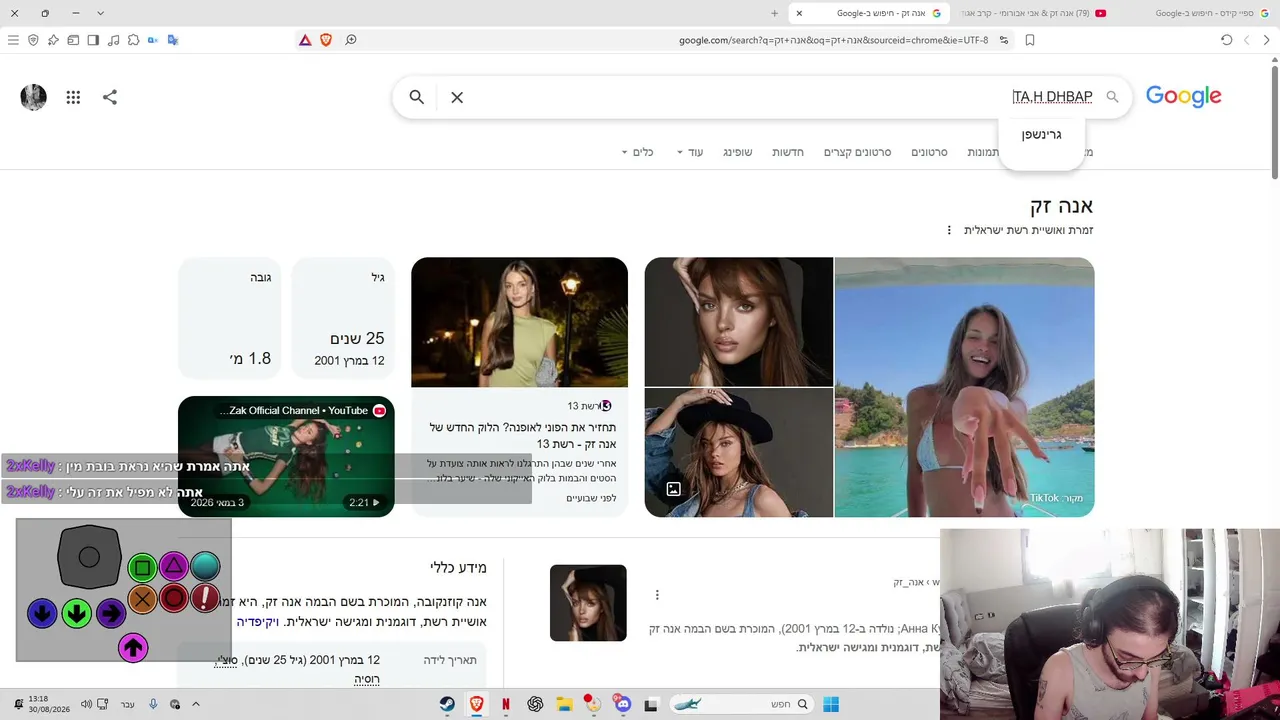Show hidden system tray icons

point(196,704)
